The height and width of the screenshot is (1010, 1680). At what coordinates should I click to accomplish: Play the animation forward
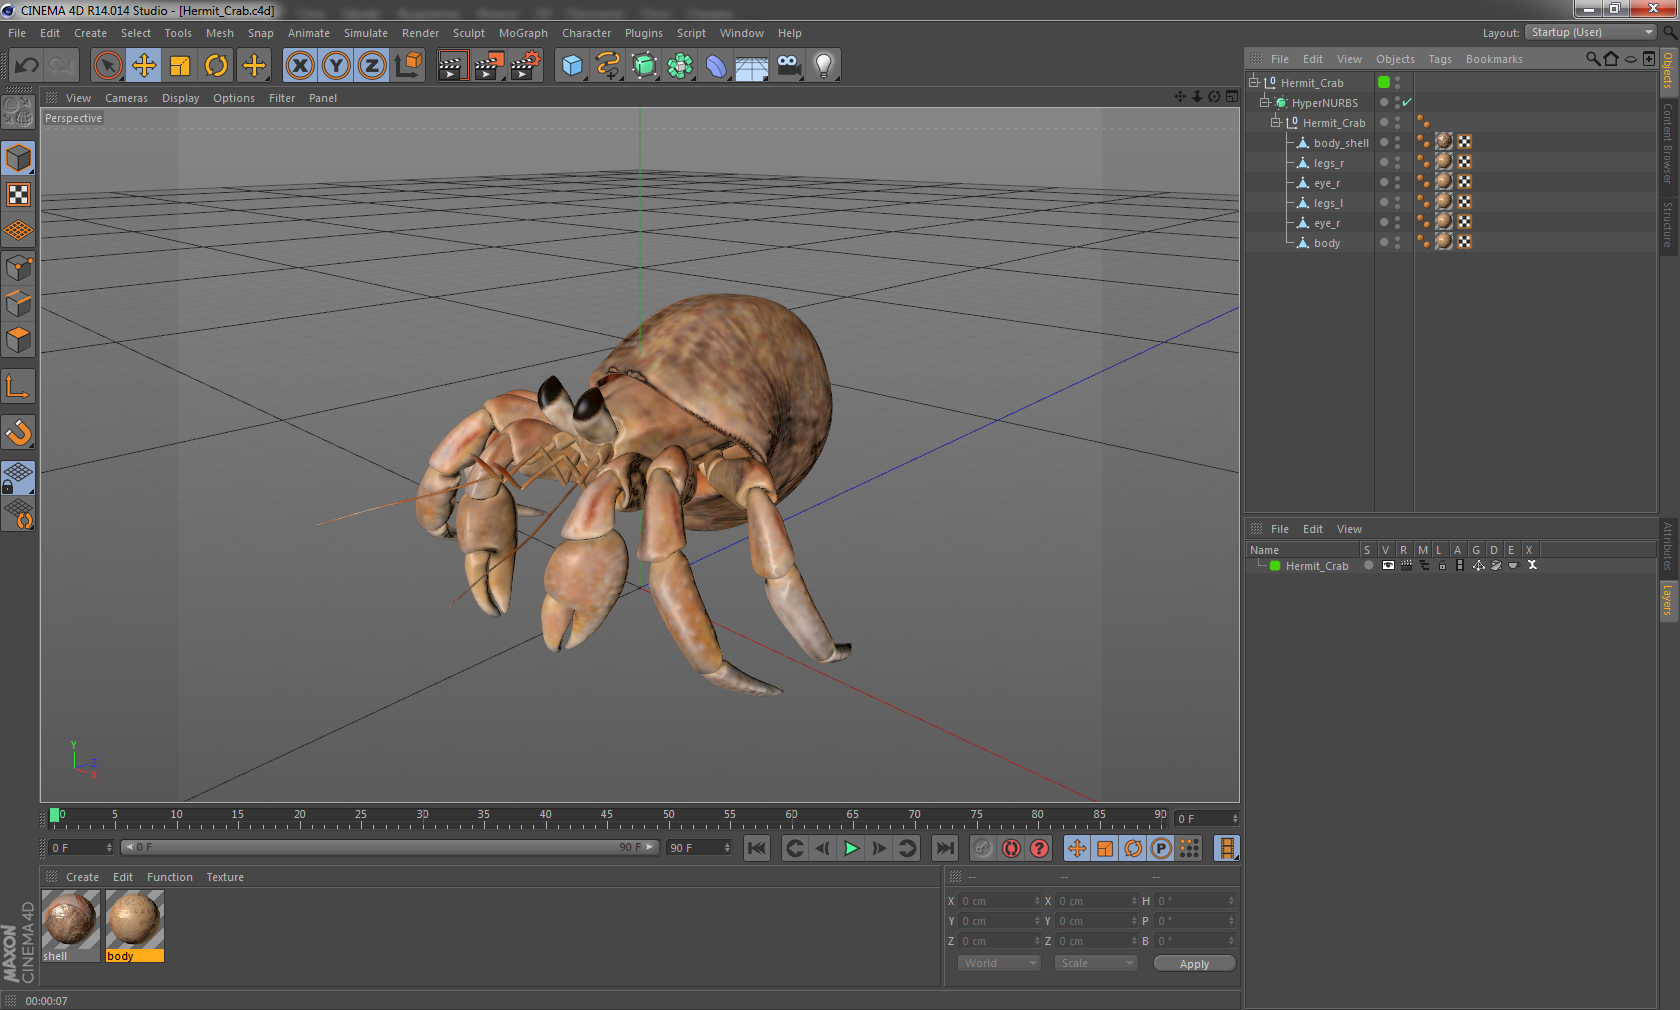pyautogui.click(x=851, y=848)
